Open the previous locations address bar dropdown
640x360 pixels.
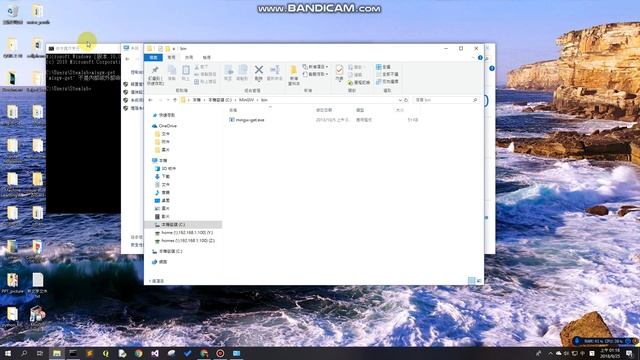pos(400,100)
